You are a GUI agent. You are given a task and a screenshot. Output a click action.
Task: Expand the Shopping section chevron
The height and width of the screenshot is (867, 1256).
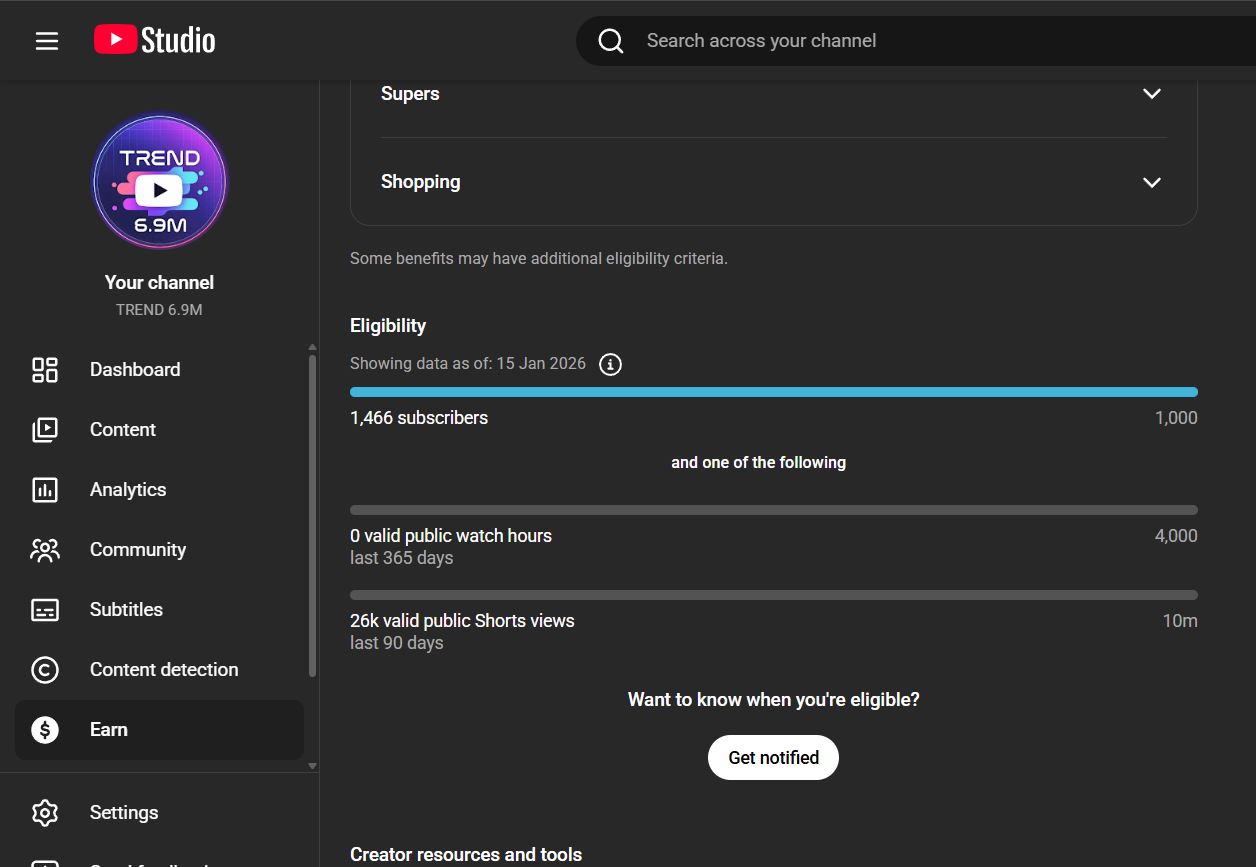point(1152,183)
